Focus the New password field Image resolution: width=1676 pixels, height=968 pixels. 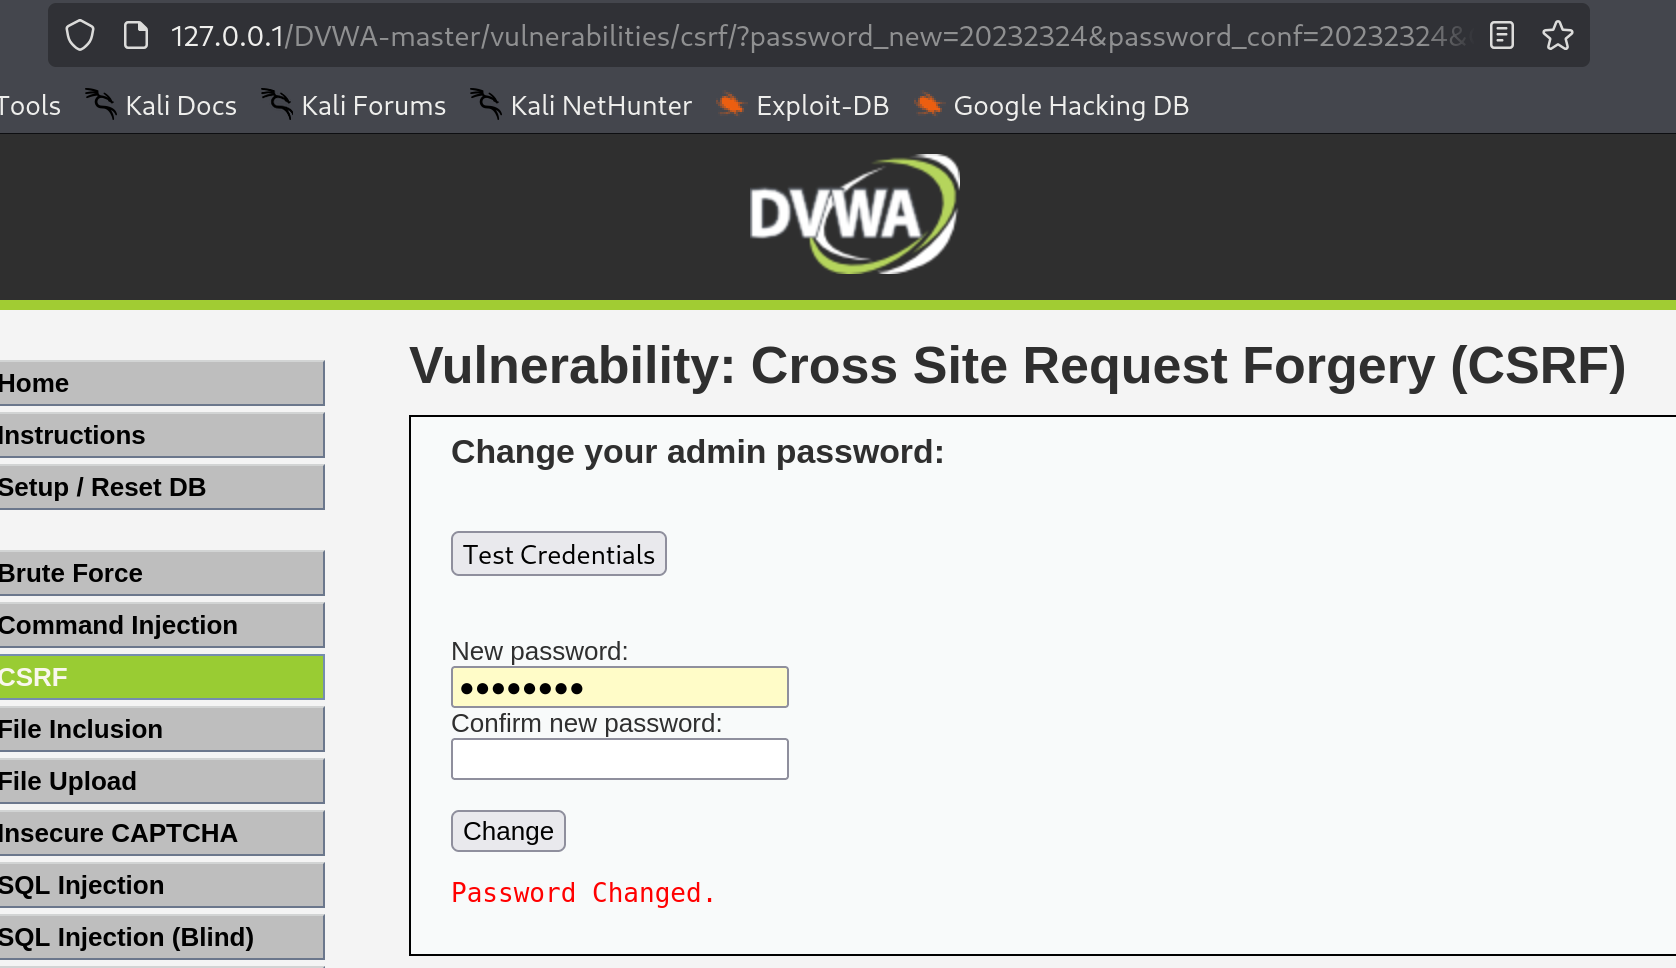(x=620, y=687)
